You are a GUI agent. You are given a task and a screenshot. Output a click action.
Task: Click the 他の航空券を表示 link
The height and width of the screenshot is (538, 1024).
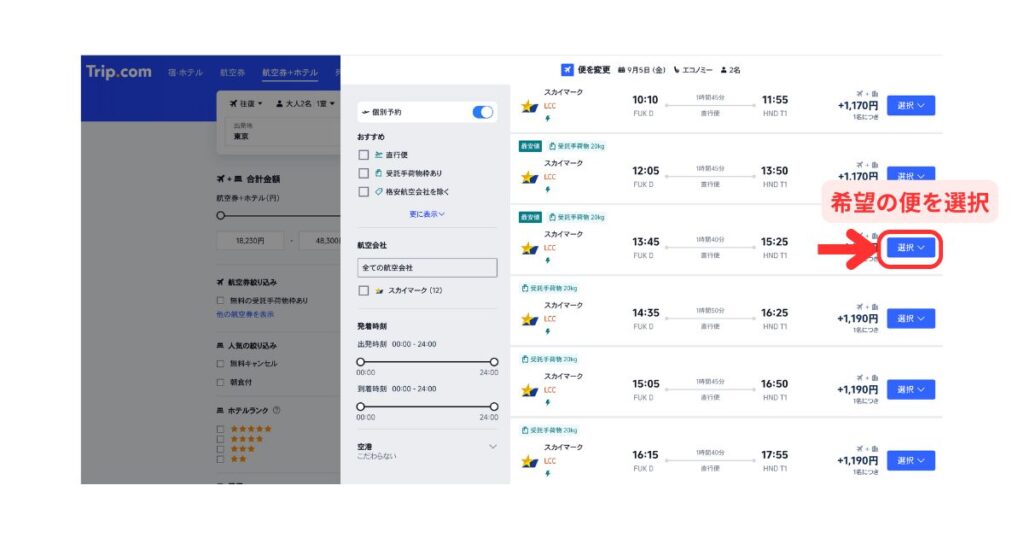coord(246,315)
